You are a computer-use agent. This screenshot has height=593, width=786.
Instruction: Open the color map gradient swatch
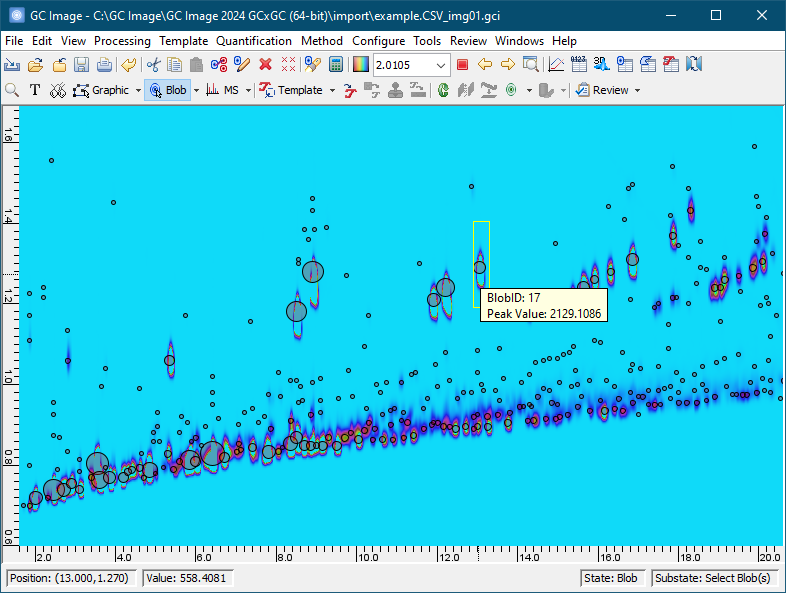pyautogui.click(x=361, y=65)
